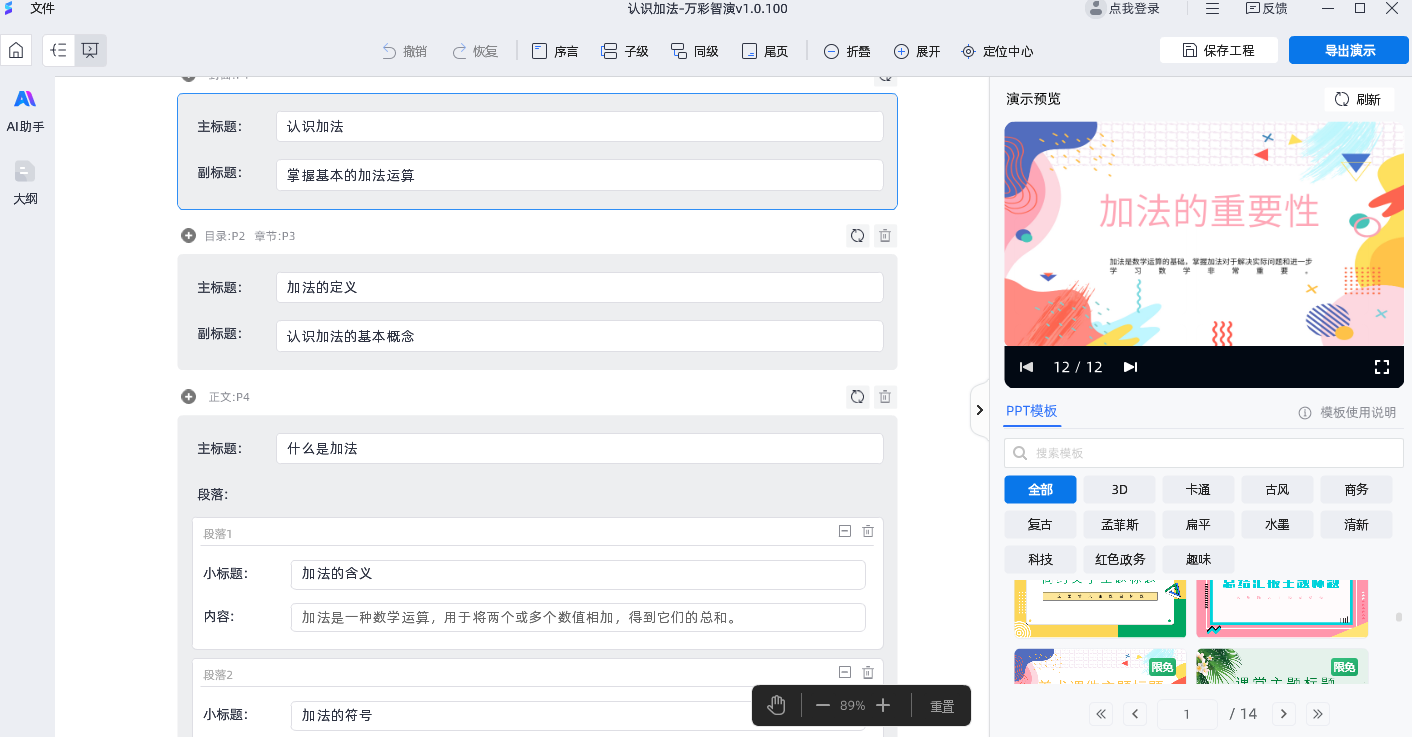The image size is (1412, 737).
Task: Open the AI助手 panel
Action: coord(25,110)
